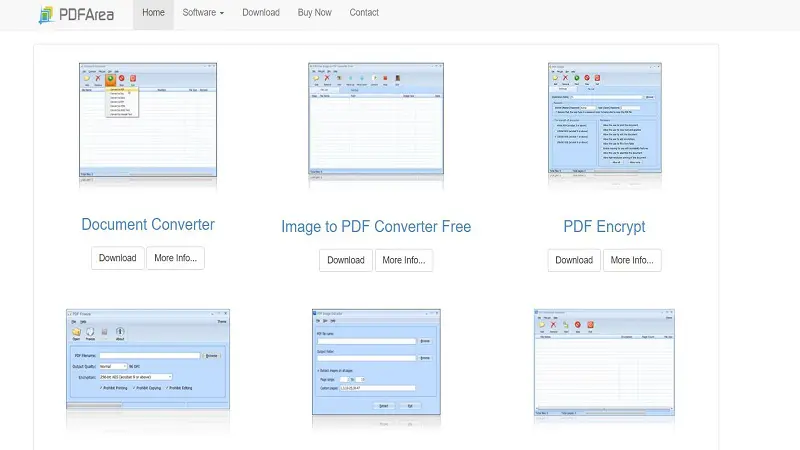Follow the Image to PDF Converter Free link
The width and height of the screenshot is (800, 450).
(x=376, y=227)
